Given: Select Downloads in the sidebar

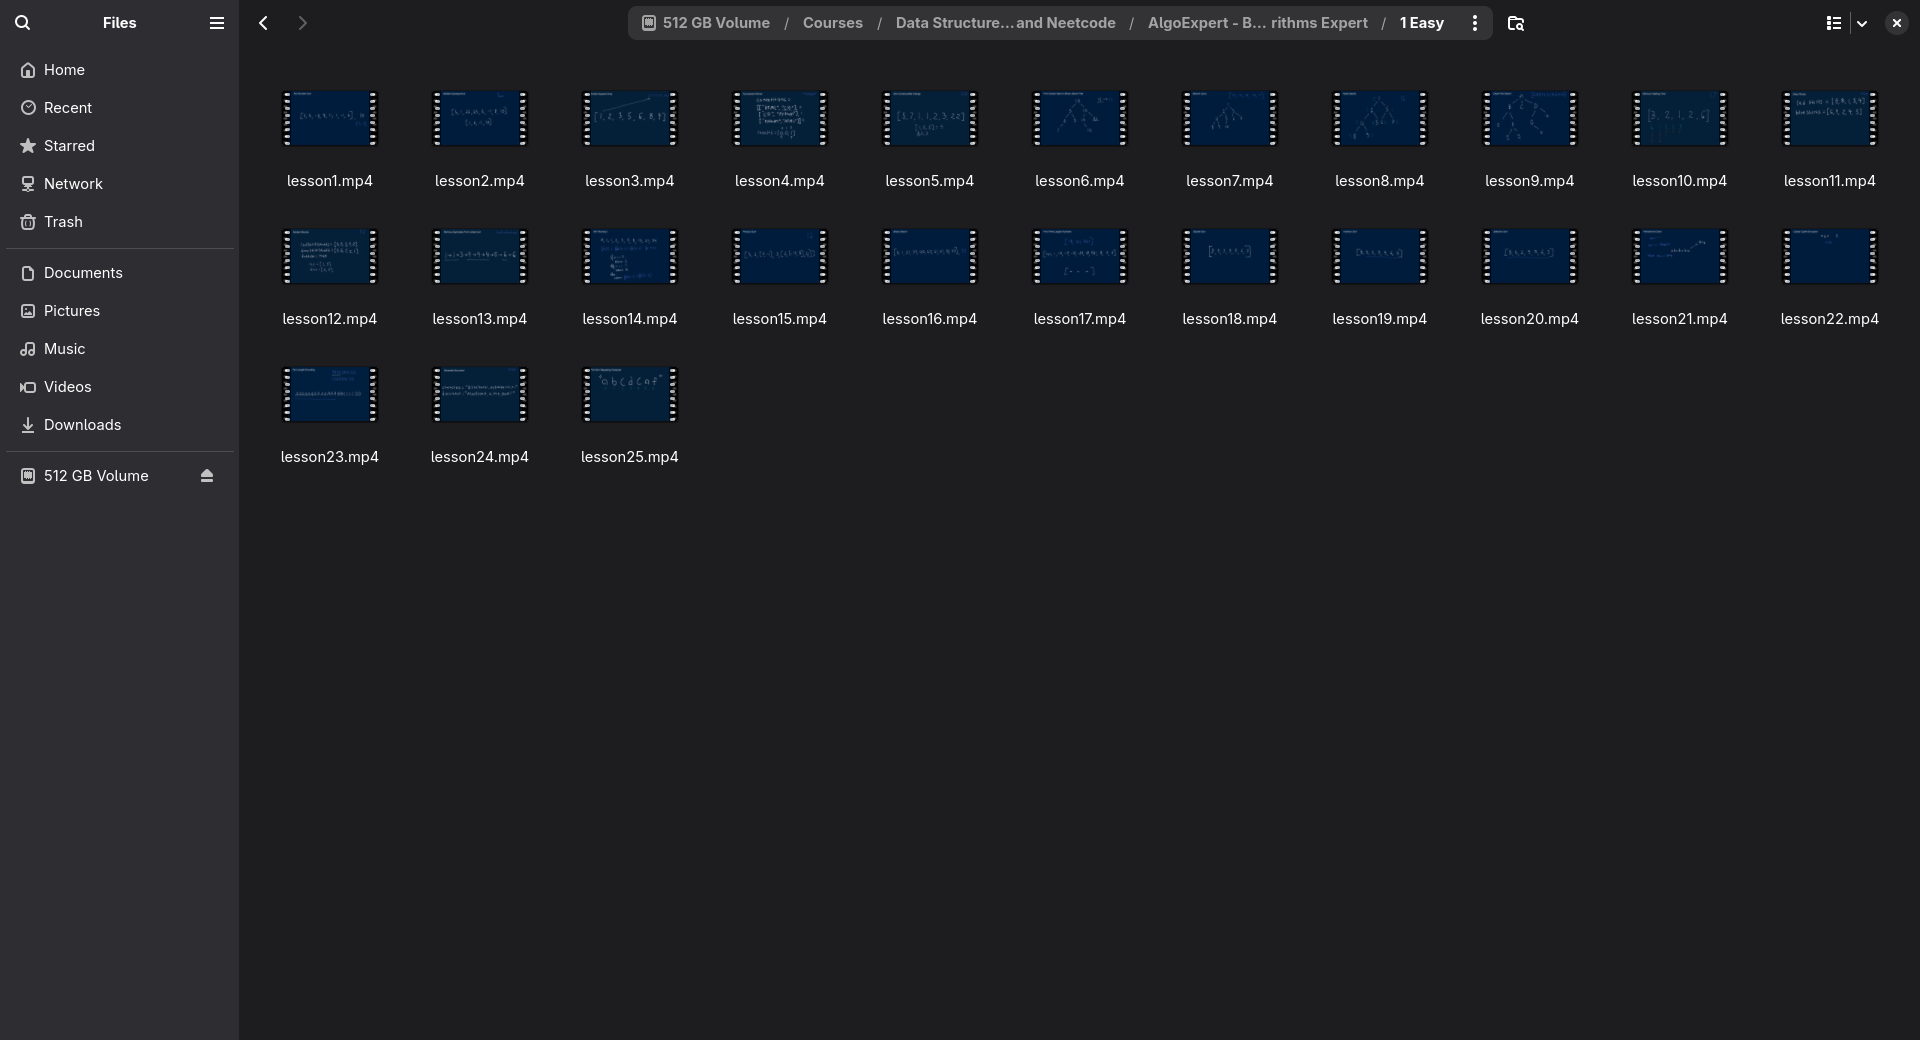Looking at the screenshot, I should pyautogui.click(x=82, y=425).
